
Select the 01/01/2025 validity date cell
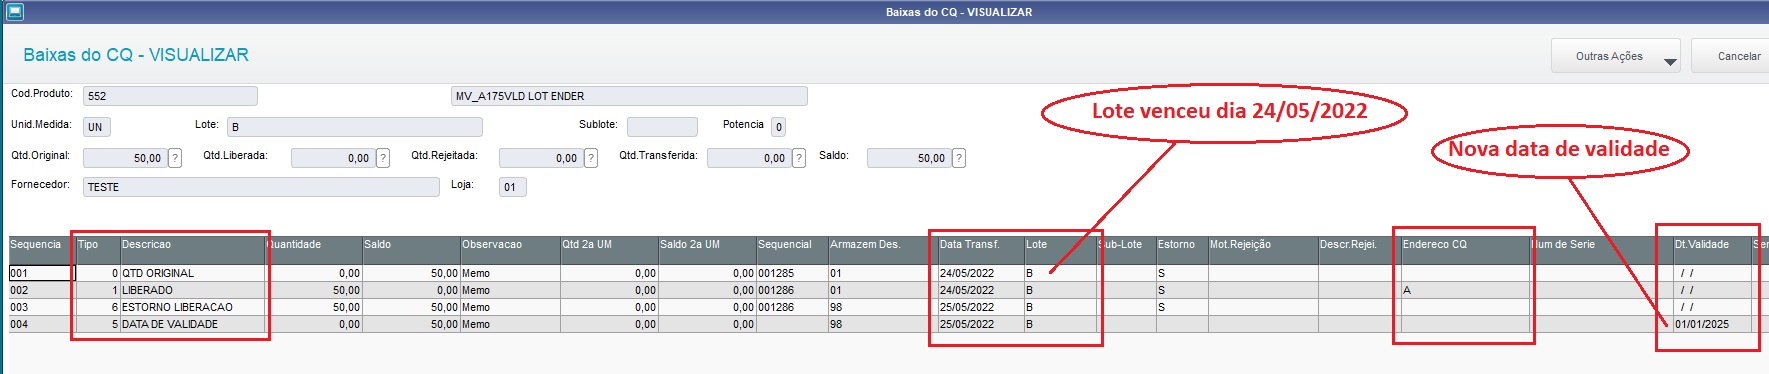1711,324
